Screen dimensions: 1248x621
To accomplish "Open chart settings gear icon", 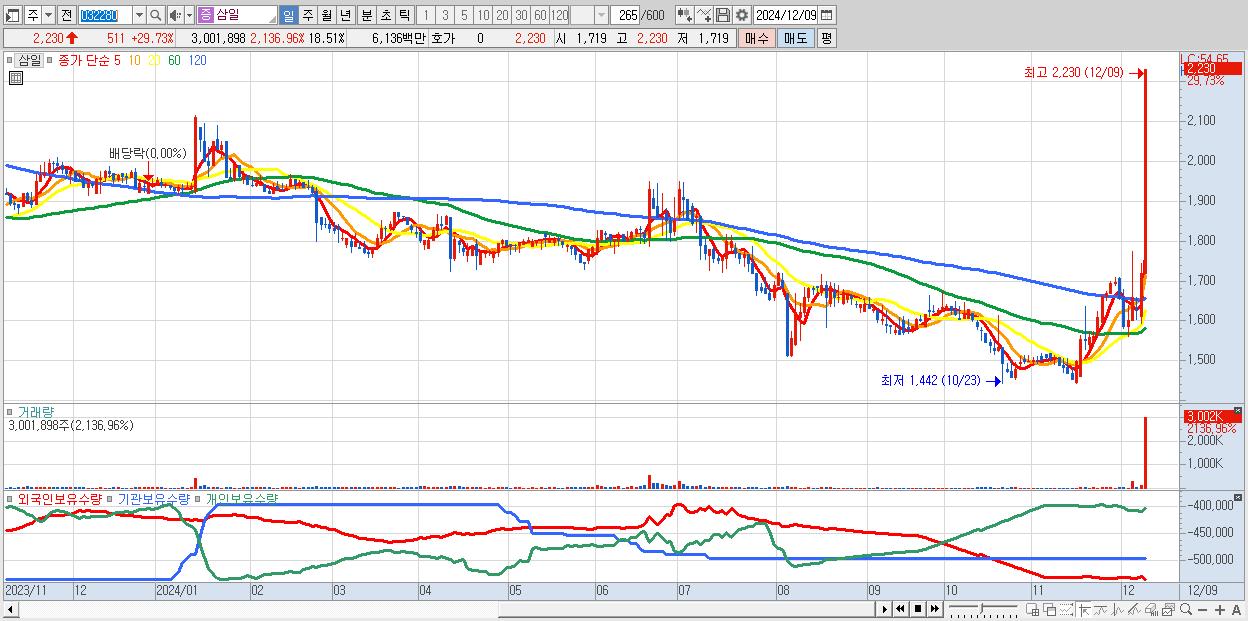I will (742, 15).
